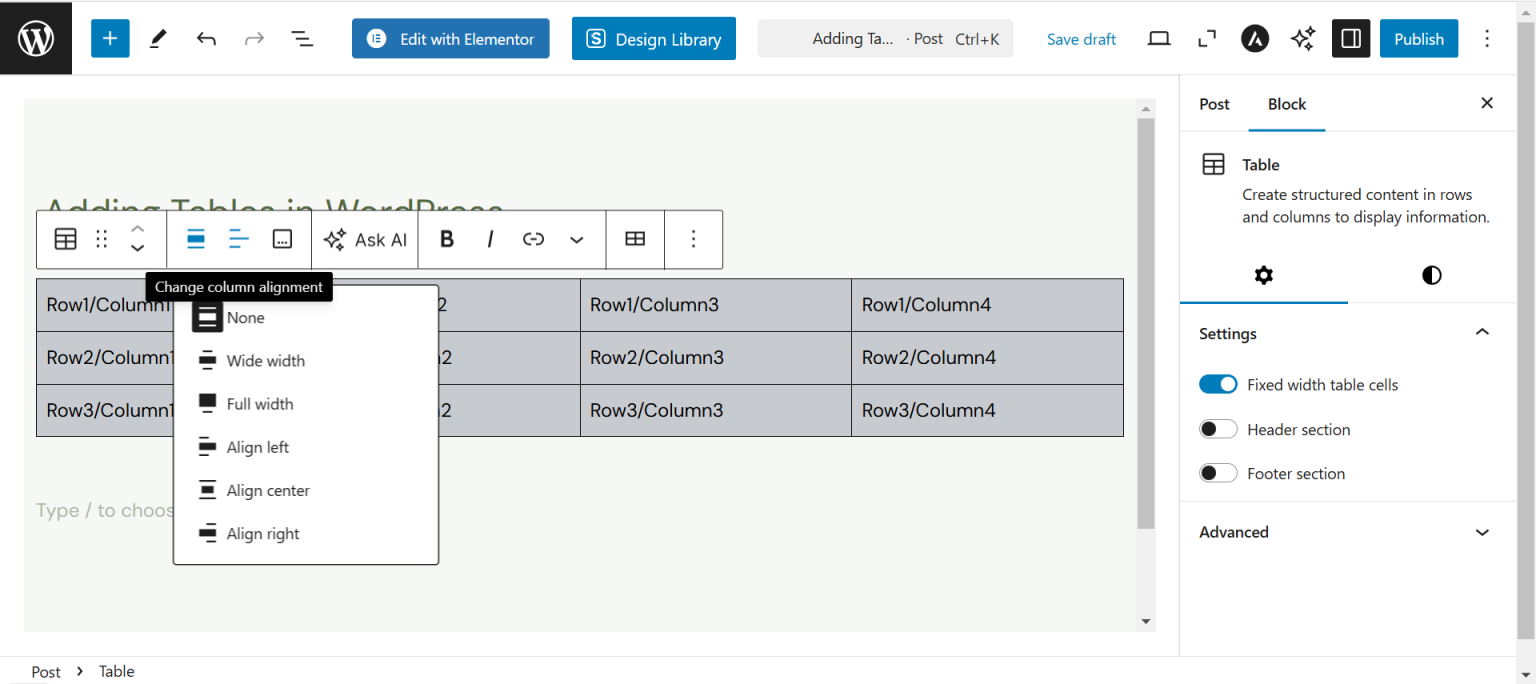Screen dimensions: 1536x684
Task: Open the Edit table grid icon menu
Action: 635,239
